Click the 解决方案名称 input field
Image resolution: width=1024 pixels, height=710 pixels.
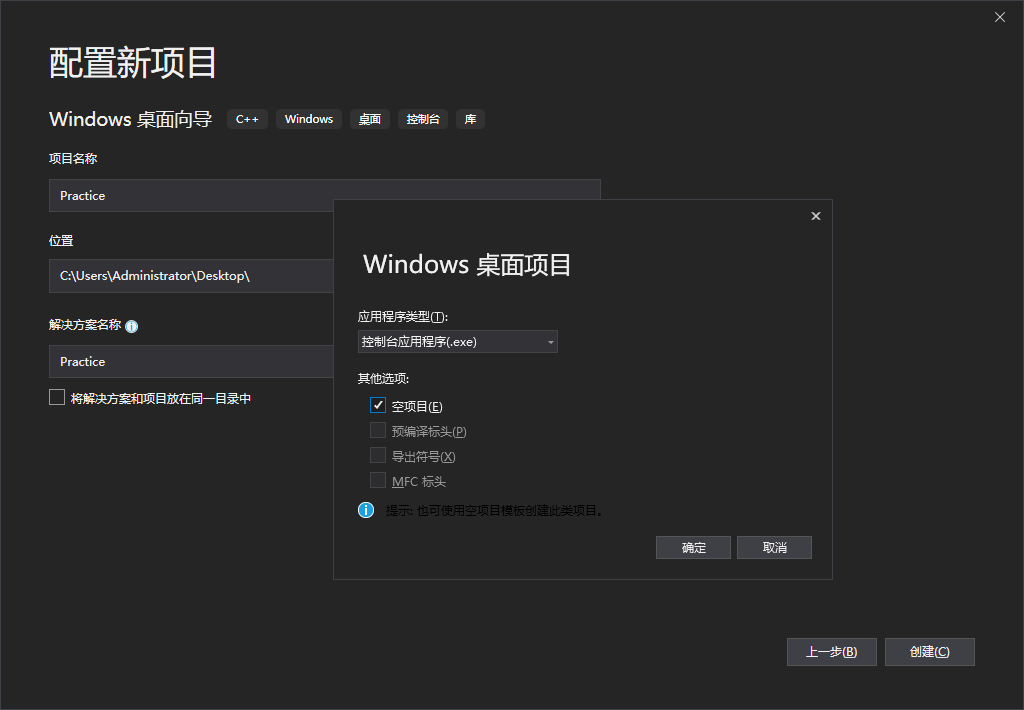191,361
